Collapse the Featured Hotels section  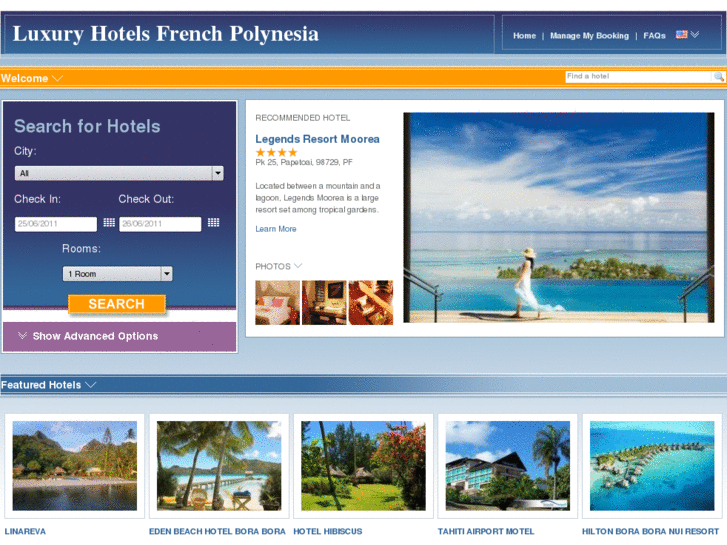[x=91, y=385]
